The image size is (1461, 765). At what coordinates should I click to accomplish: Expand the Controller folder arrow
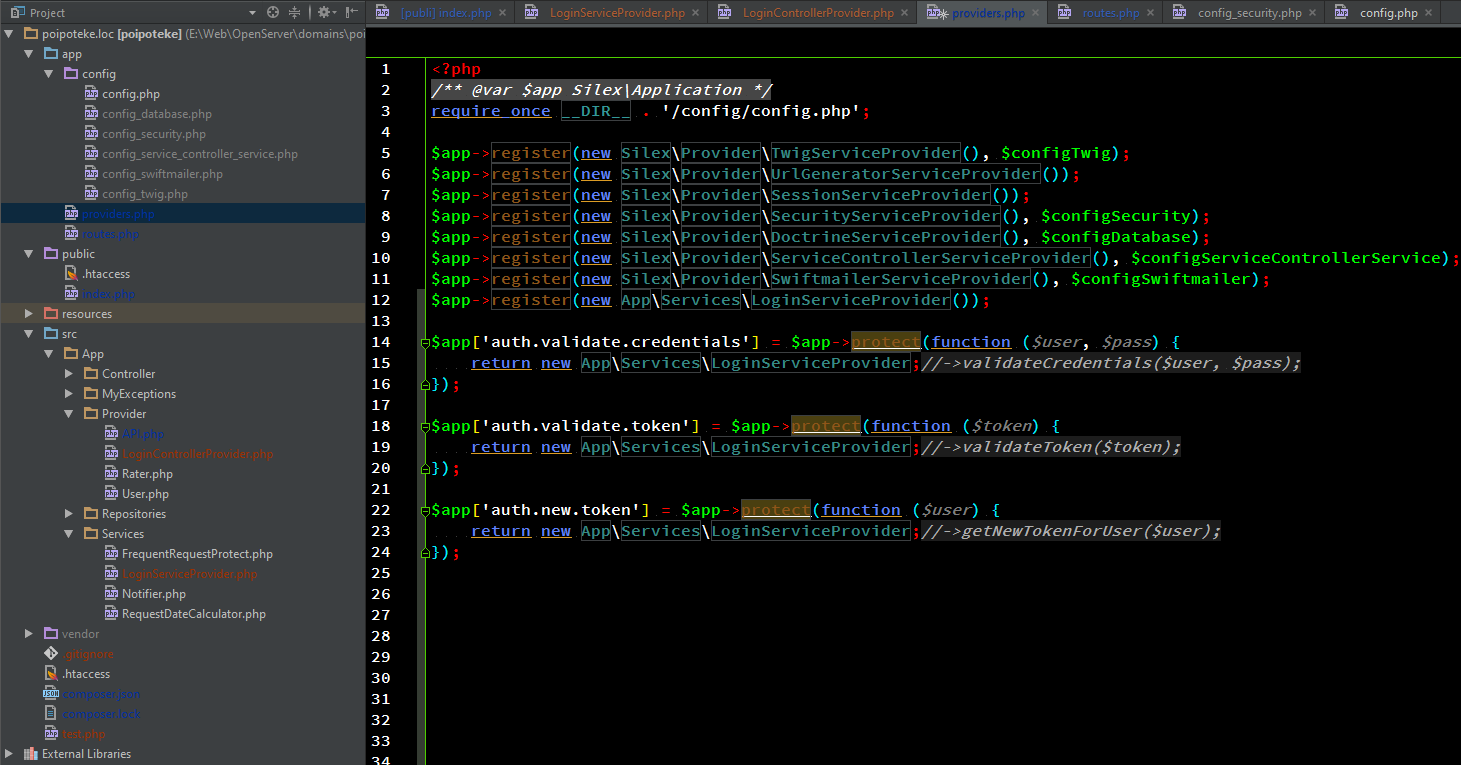69,374
